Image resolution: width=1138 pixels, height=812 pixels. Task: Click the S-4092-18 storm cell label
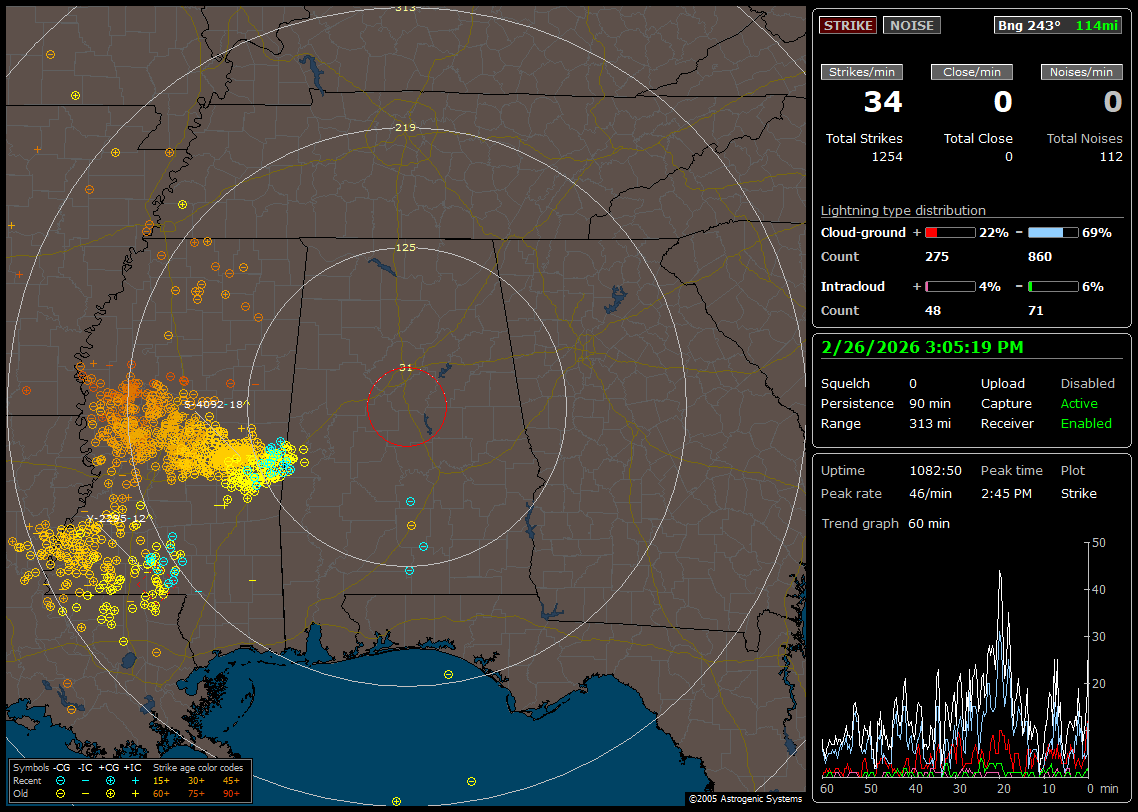point(214,404)
